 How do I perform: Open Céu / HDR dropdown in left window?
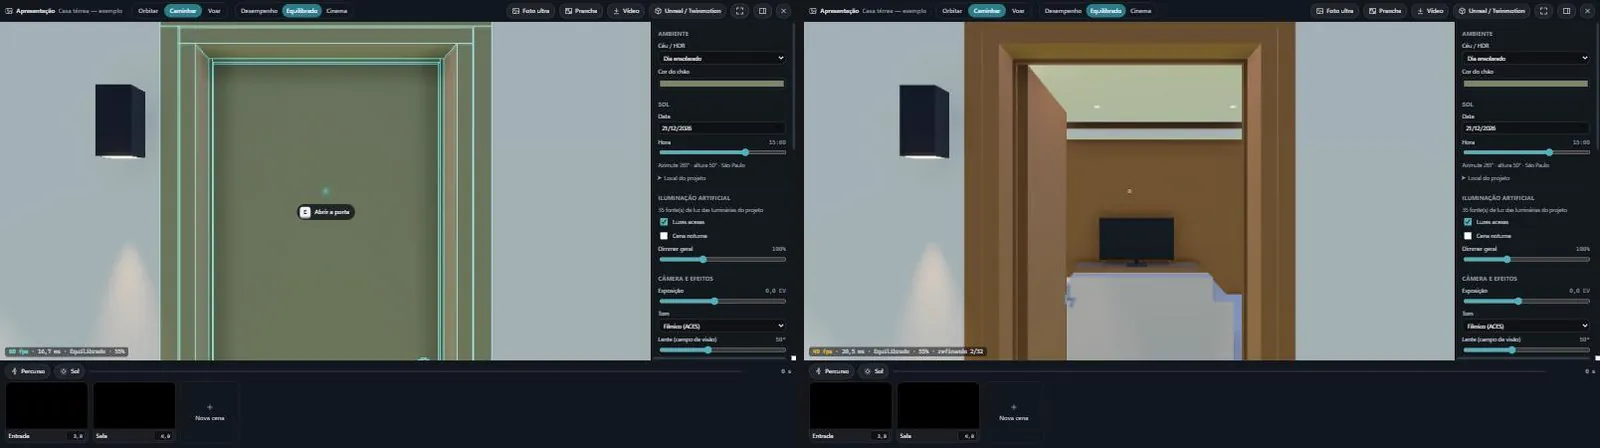click(721, 58)
